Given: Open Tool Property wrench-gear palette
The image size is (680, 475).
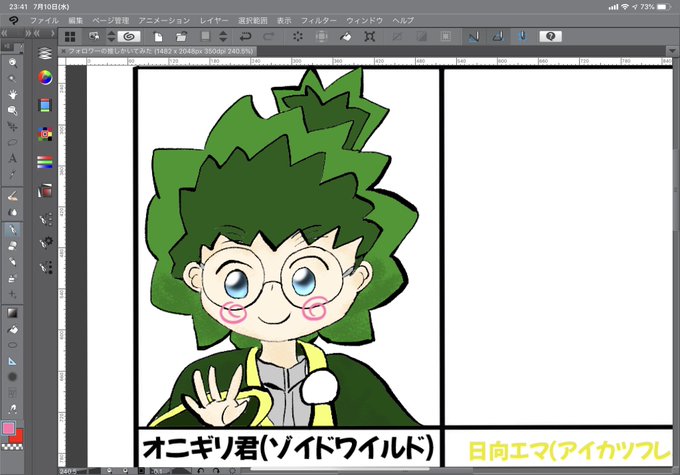Looking at the screenshot, I should click(46, 242).
